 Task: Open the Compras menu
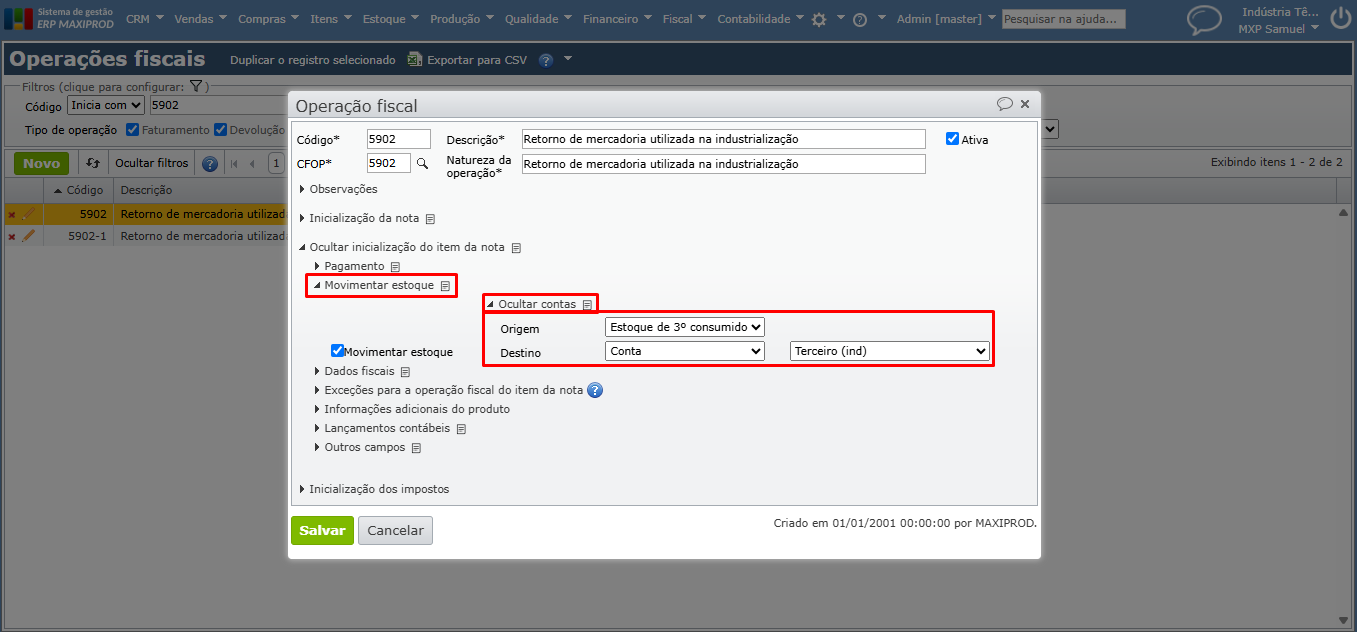[269, 19]
